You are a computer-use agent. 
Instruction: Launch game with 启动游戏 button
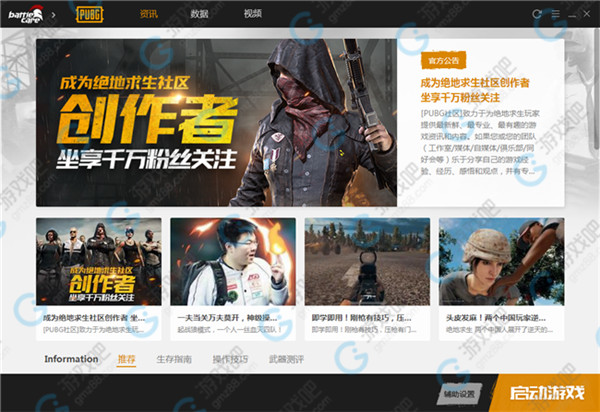pyautogui.click(x=547, y=393)
